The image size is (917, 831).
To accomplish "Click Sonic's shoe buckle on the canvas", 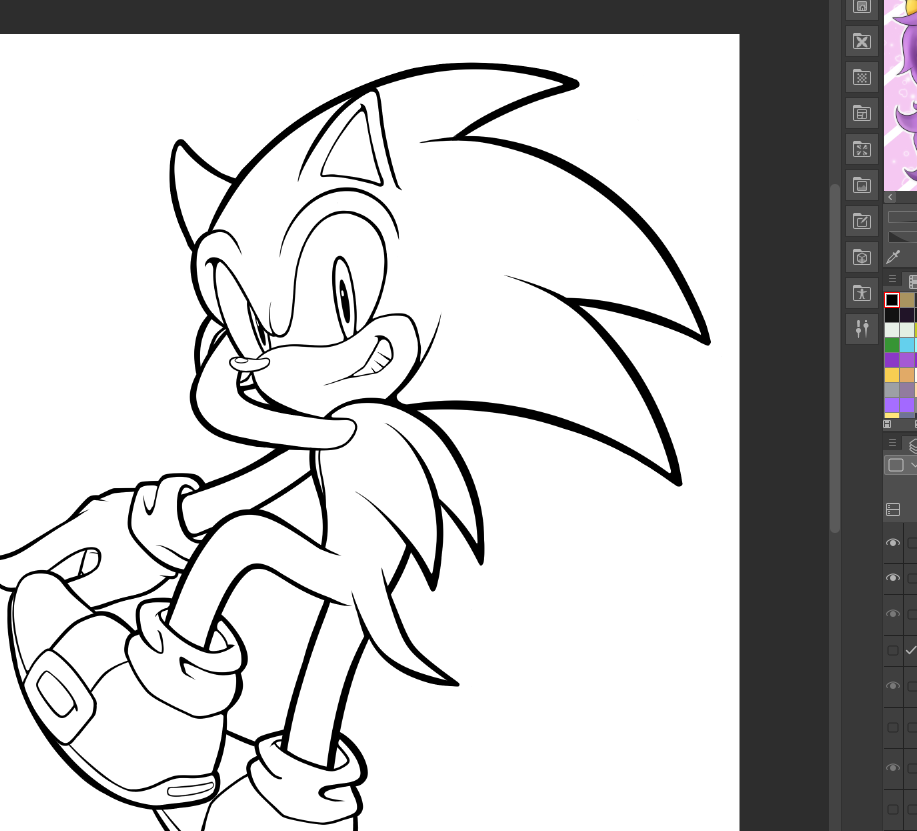I will [x=57, y=694].
